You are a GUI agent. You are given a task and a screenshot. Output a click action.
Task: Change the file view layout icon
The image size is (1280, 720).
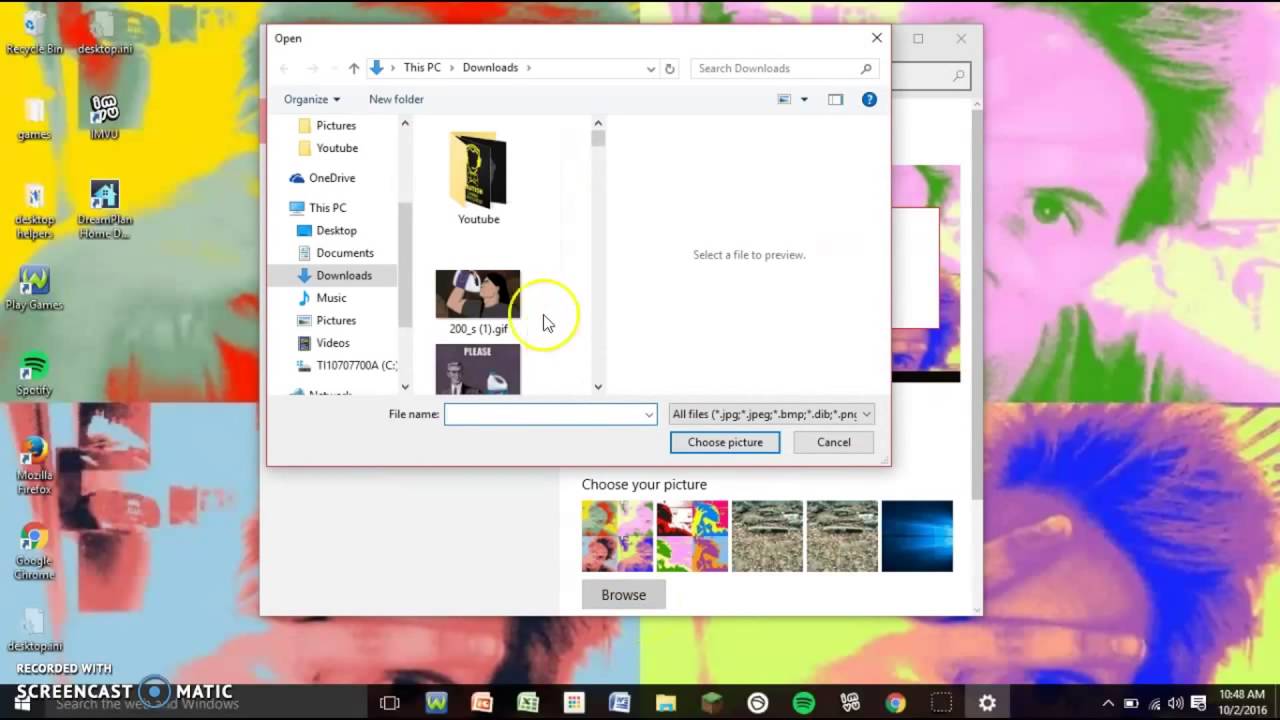tap(785, 99)
